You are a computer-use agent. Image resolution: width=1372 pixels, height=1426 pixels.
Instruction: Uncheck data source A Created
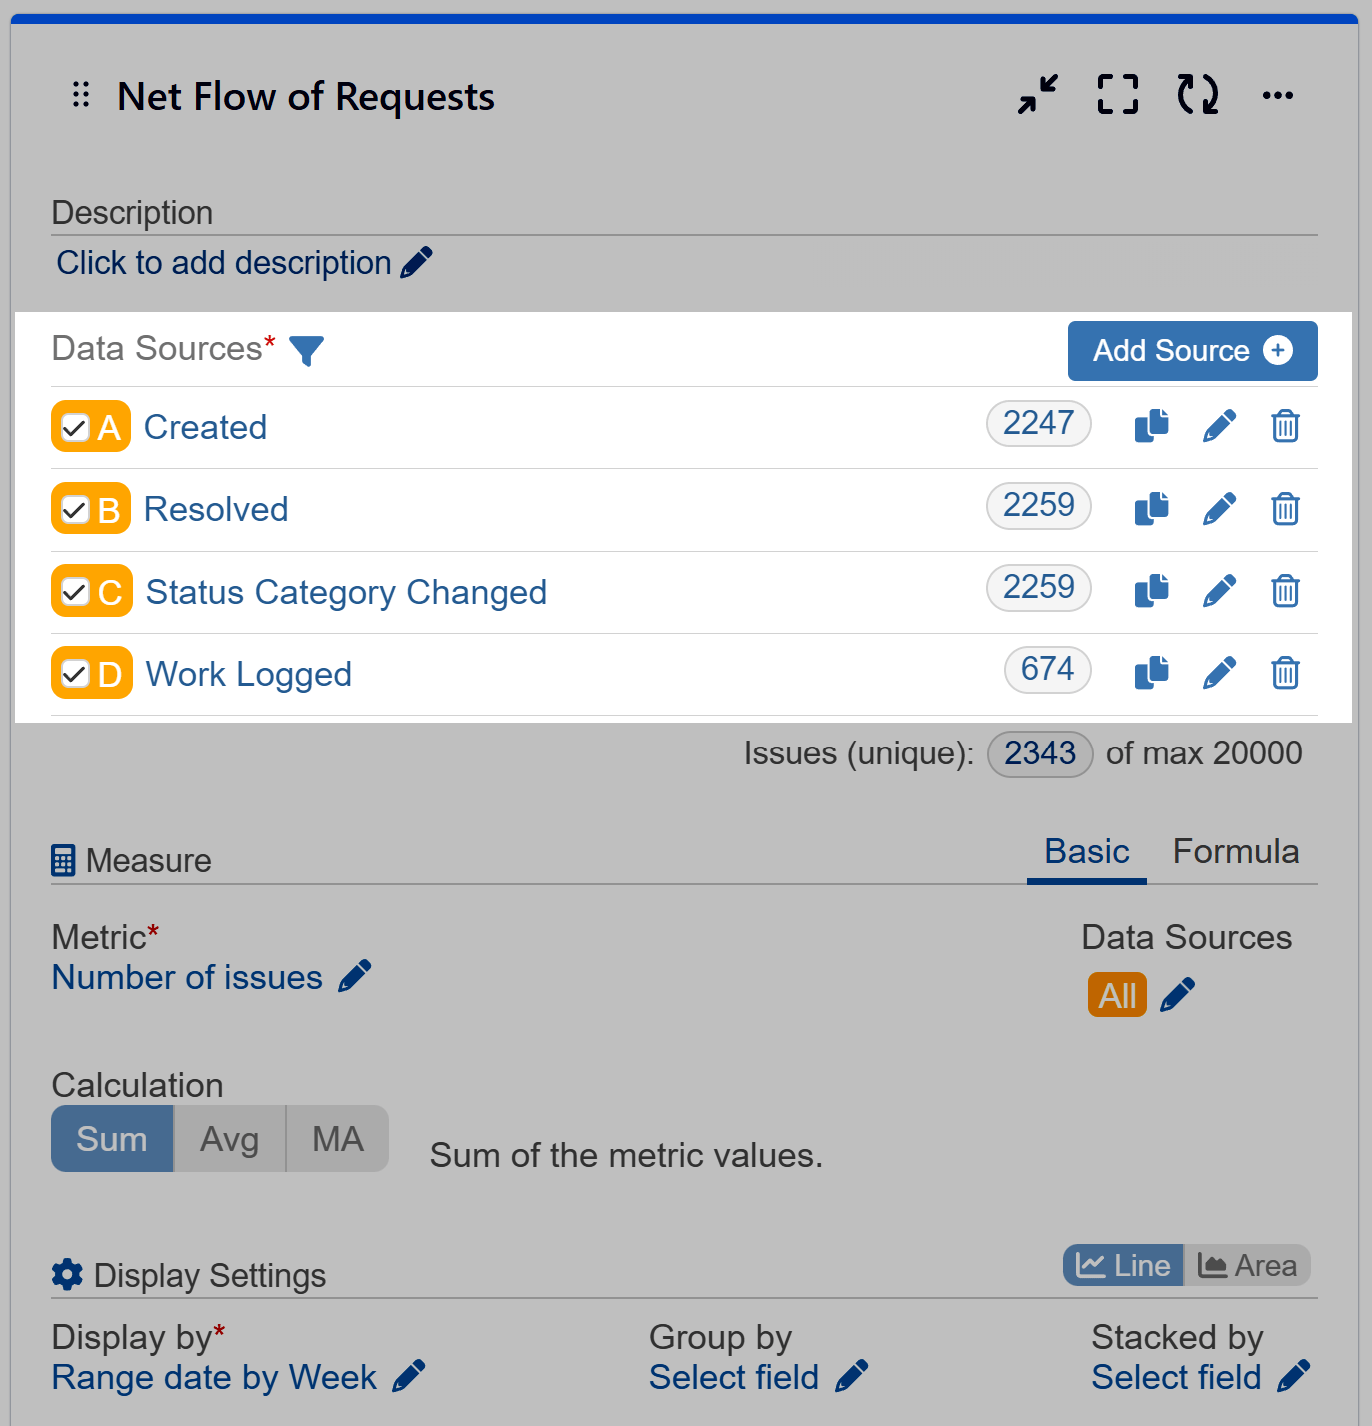[x=74, y=426]
